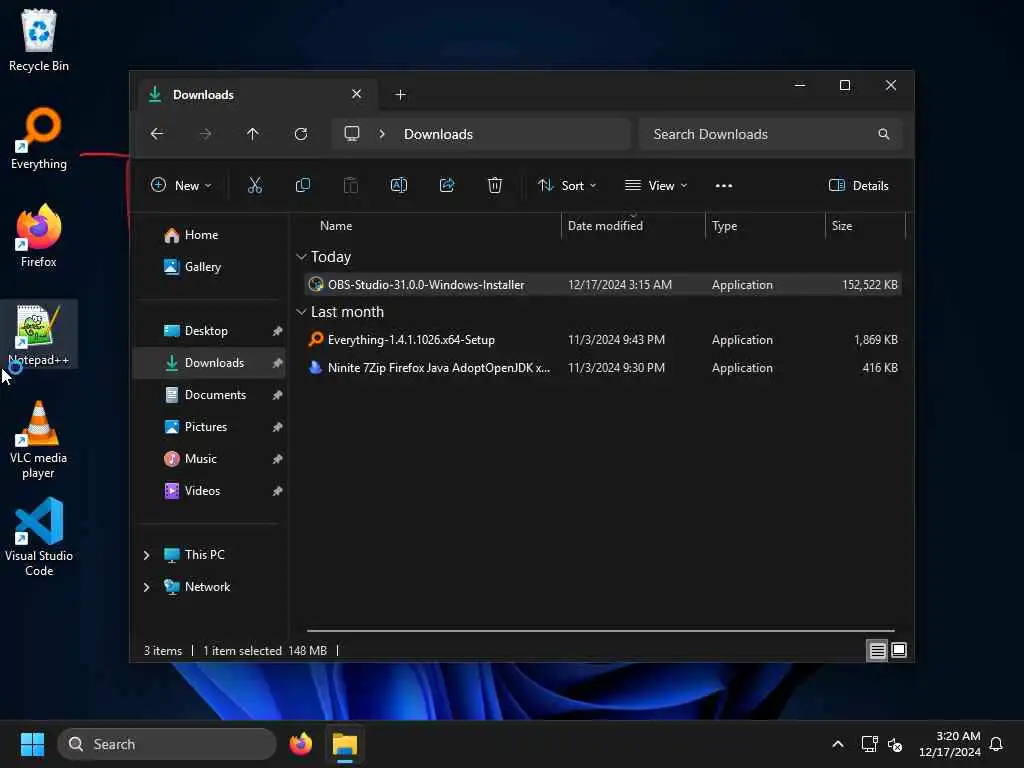Open the Sort dropdown menu
The width and height of the screenshot is (1024, 768).
567,185
